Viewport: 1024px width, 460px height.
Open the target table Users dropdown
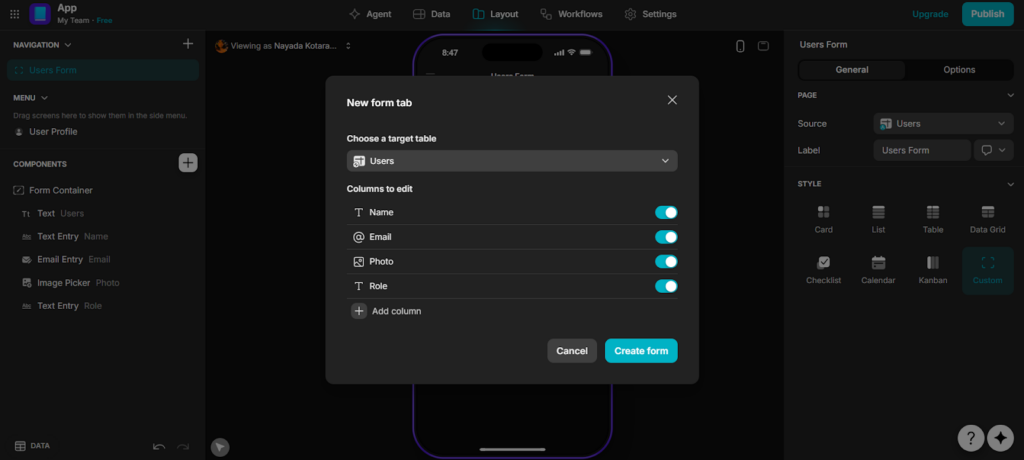[x=512, y=161]
